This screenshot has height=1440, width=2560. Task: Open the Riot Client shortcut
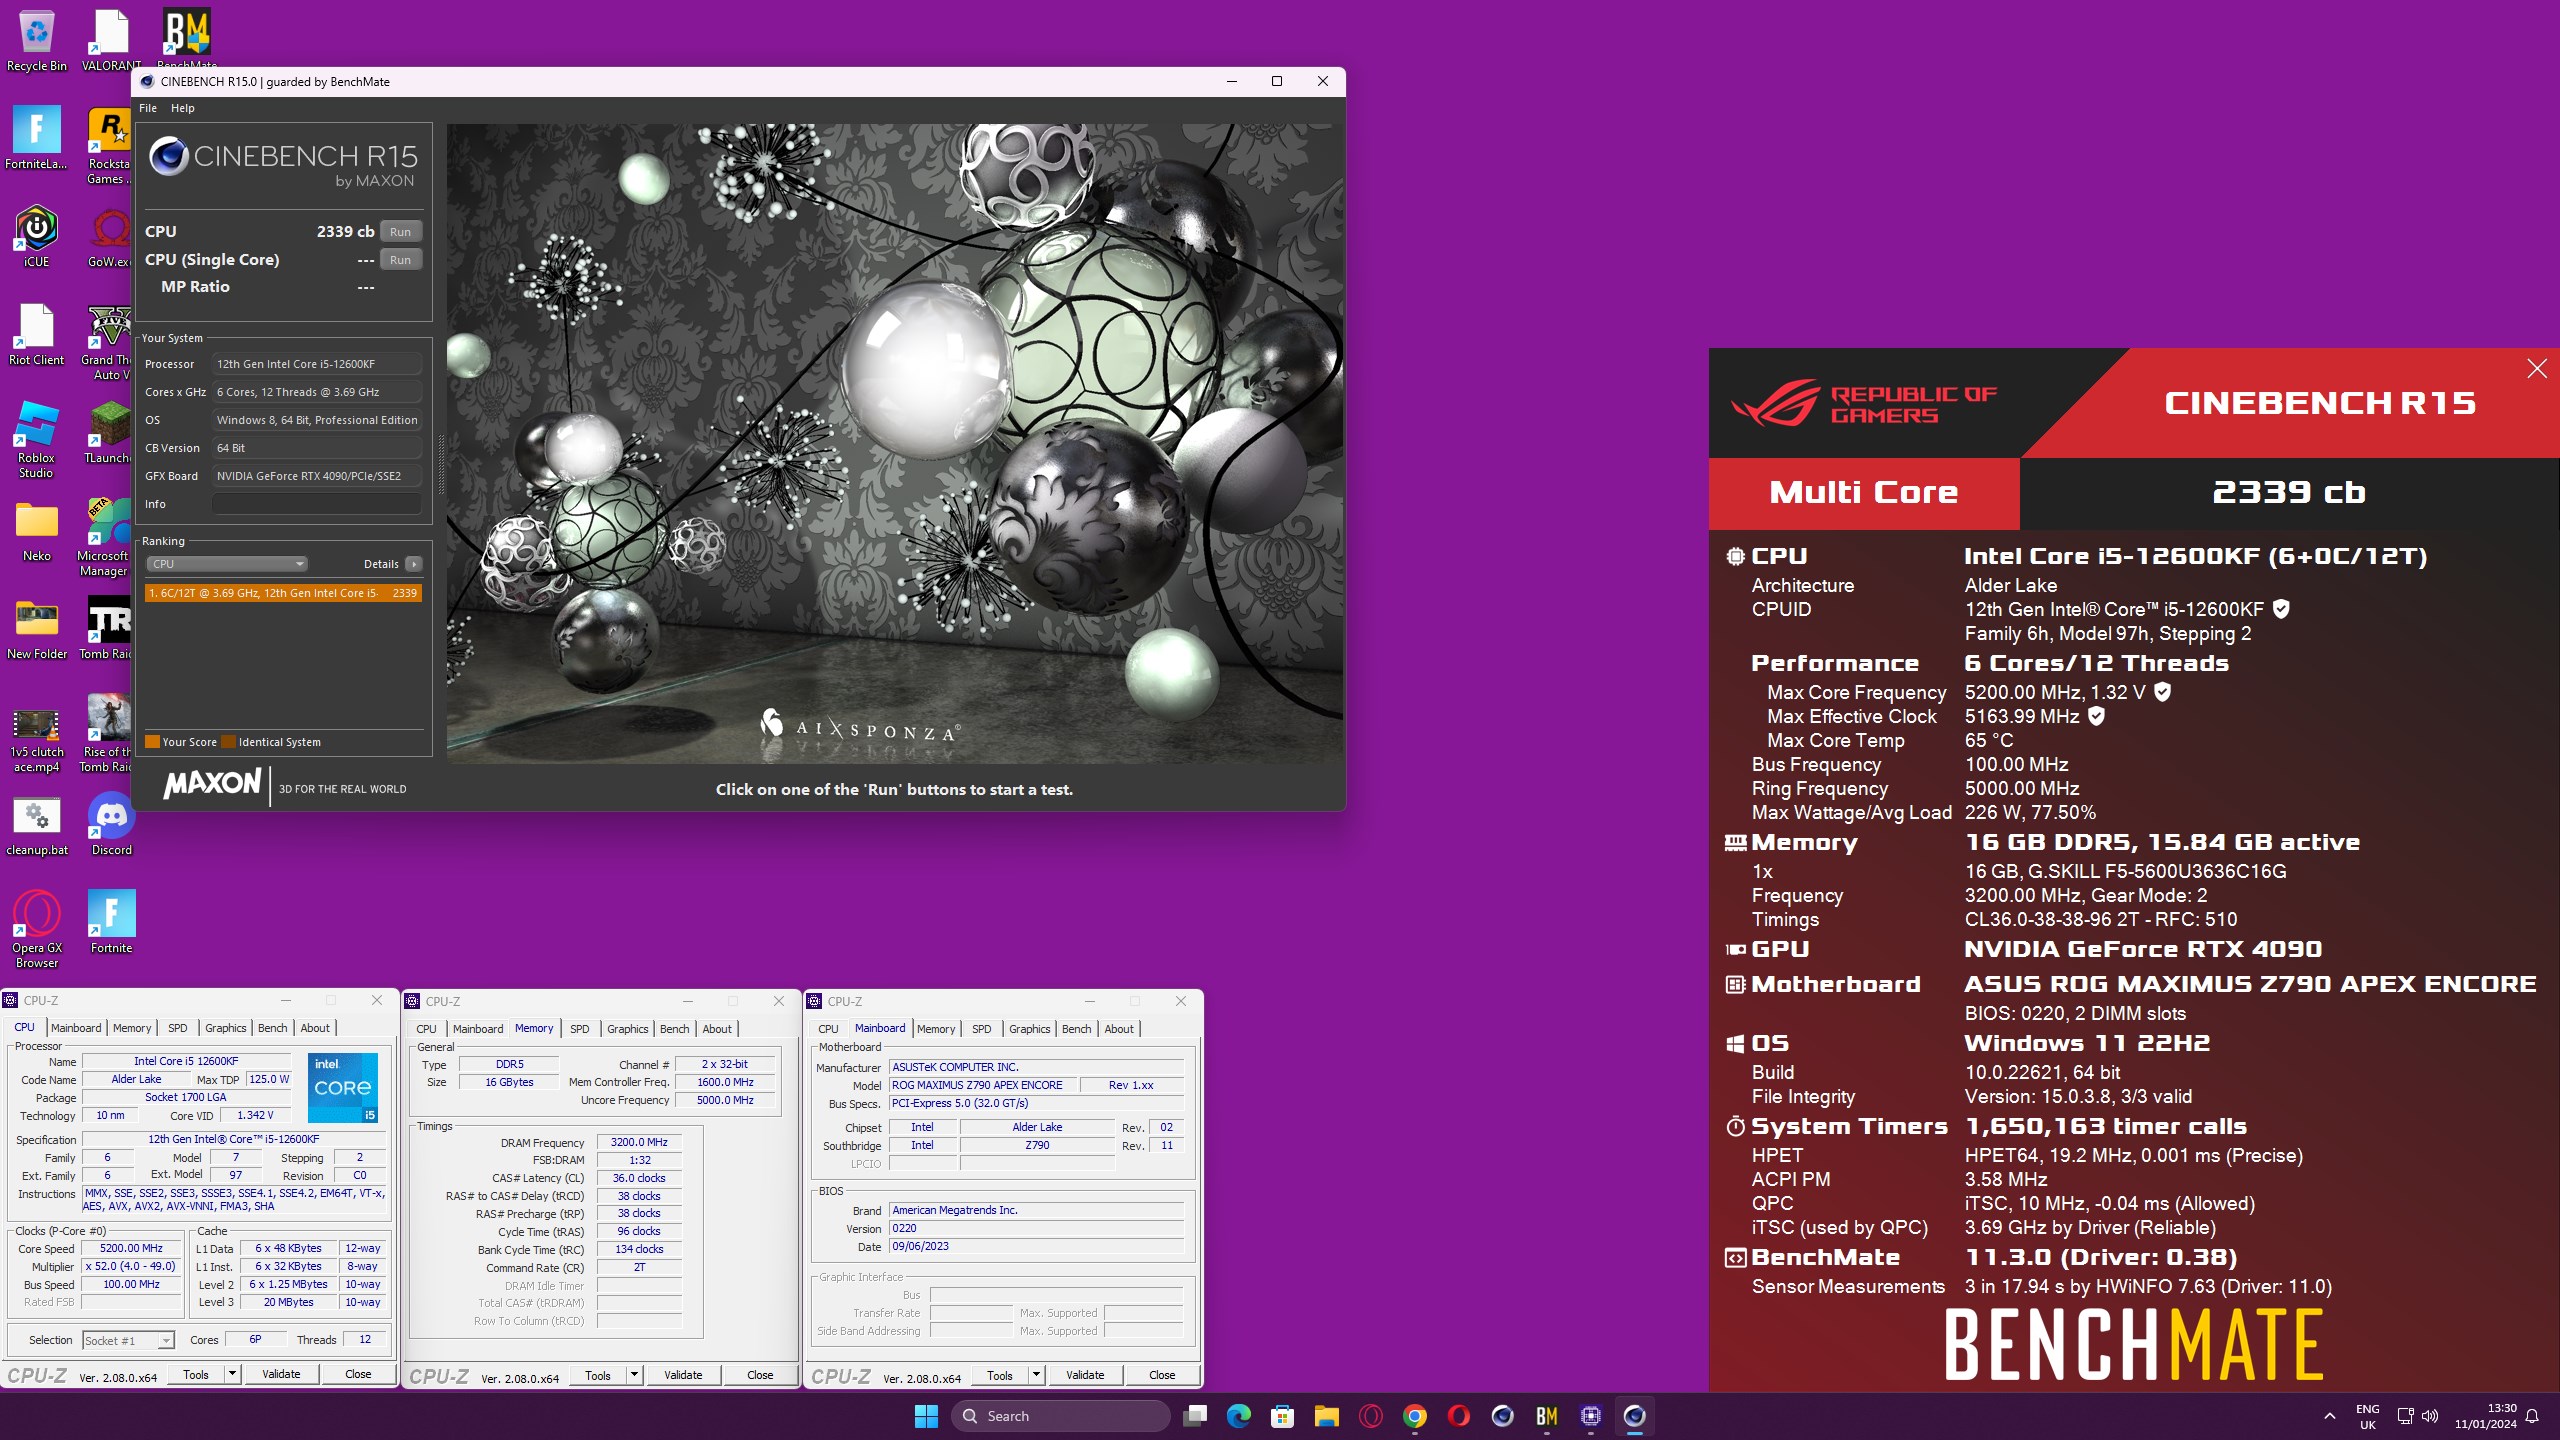(x=37, y=334)
